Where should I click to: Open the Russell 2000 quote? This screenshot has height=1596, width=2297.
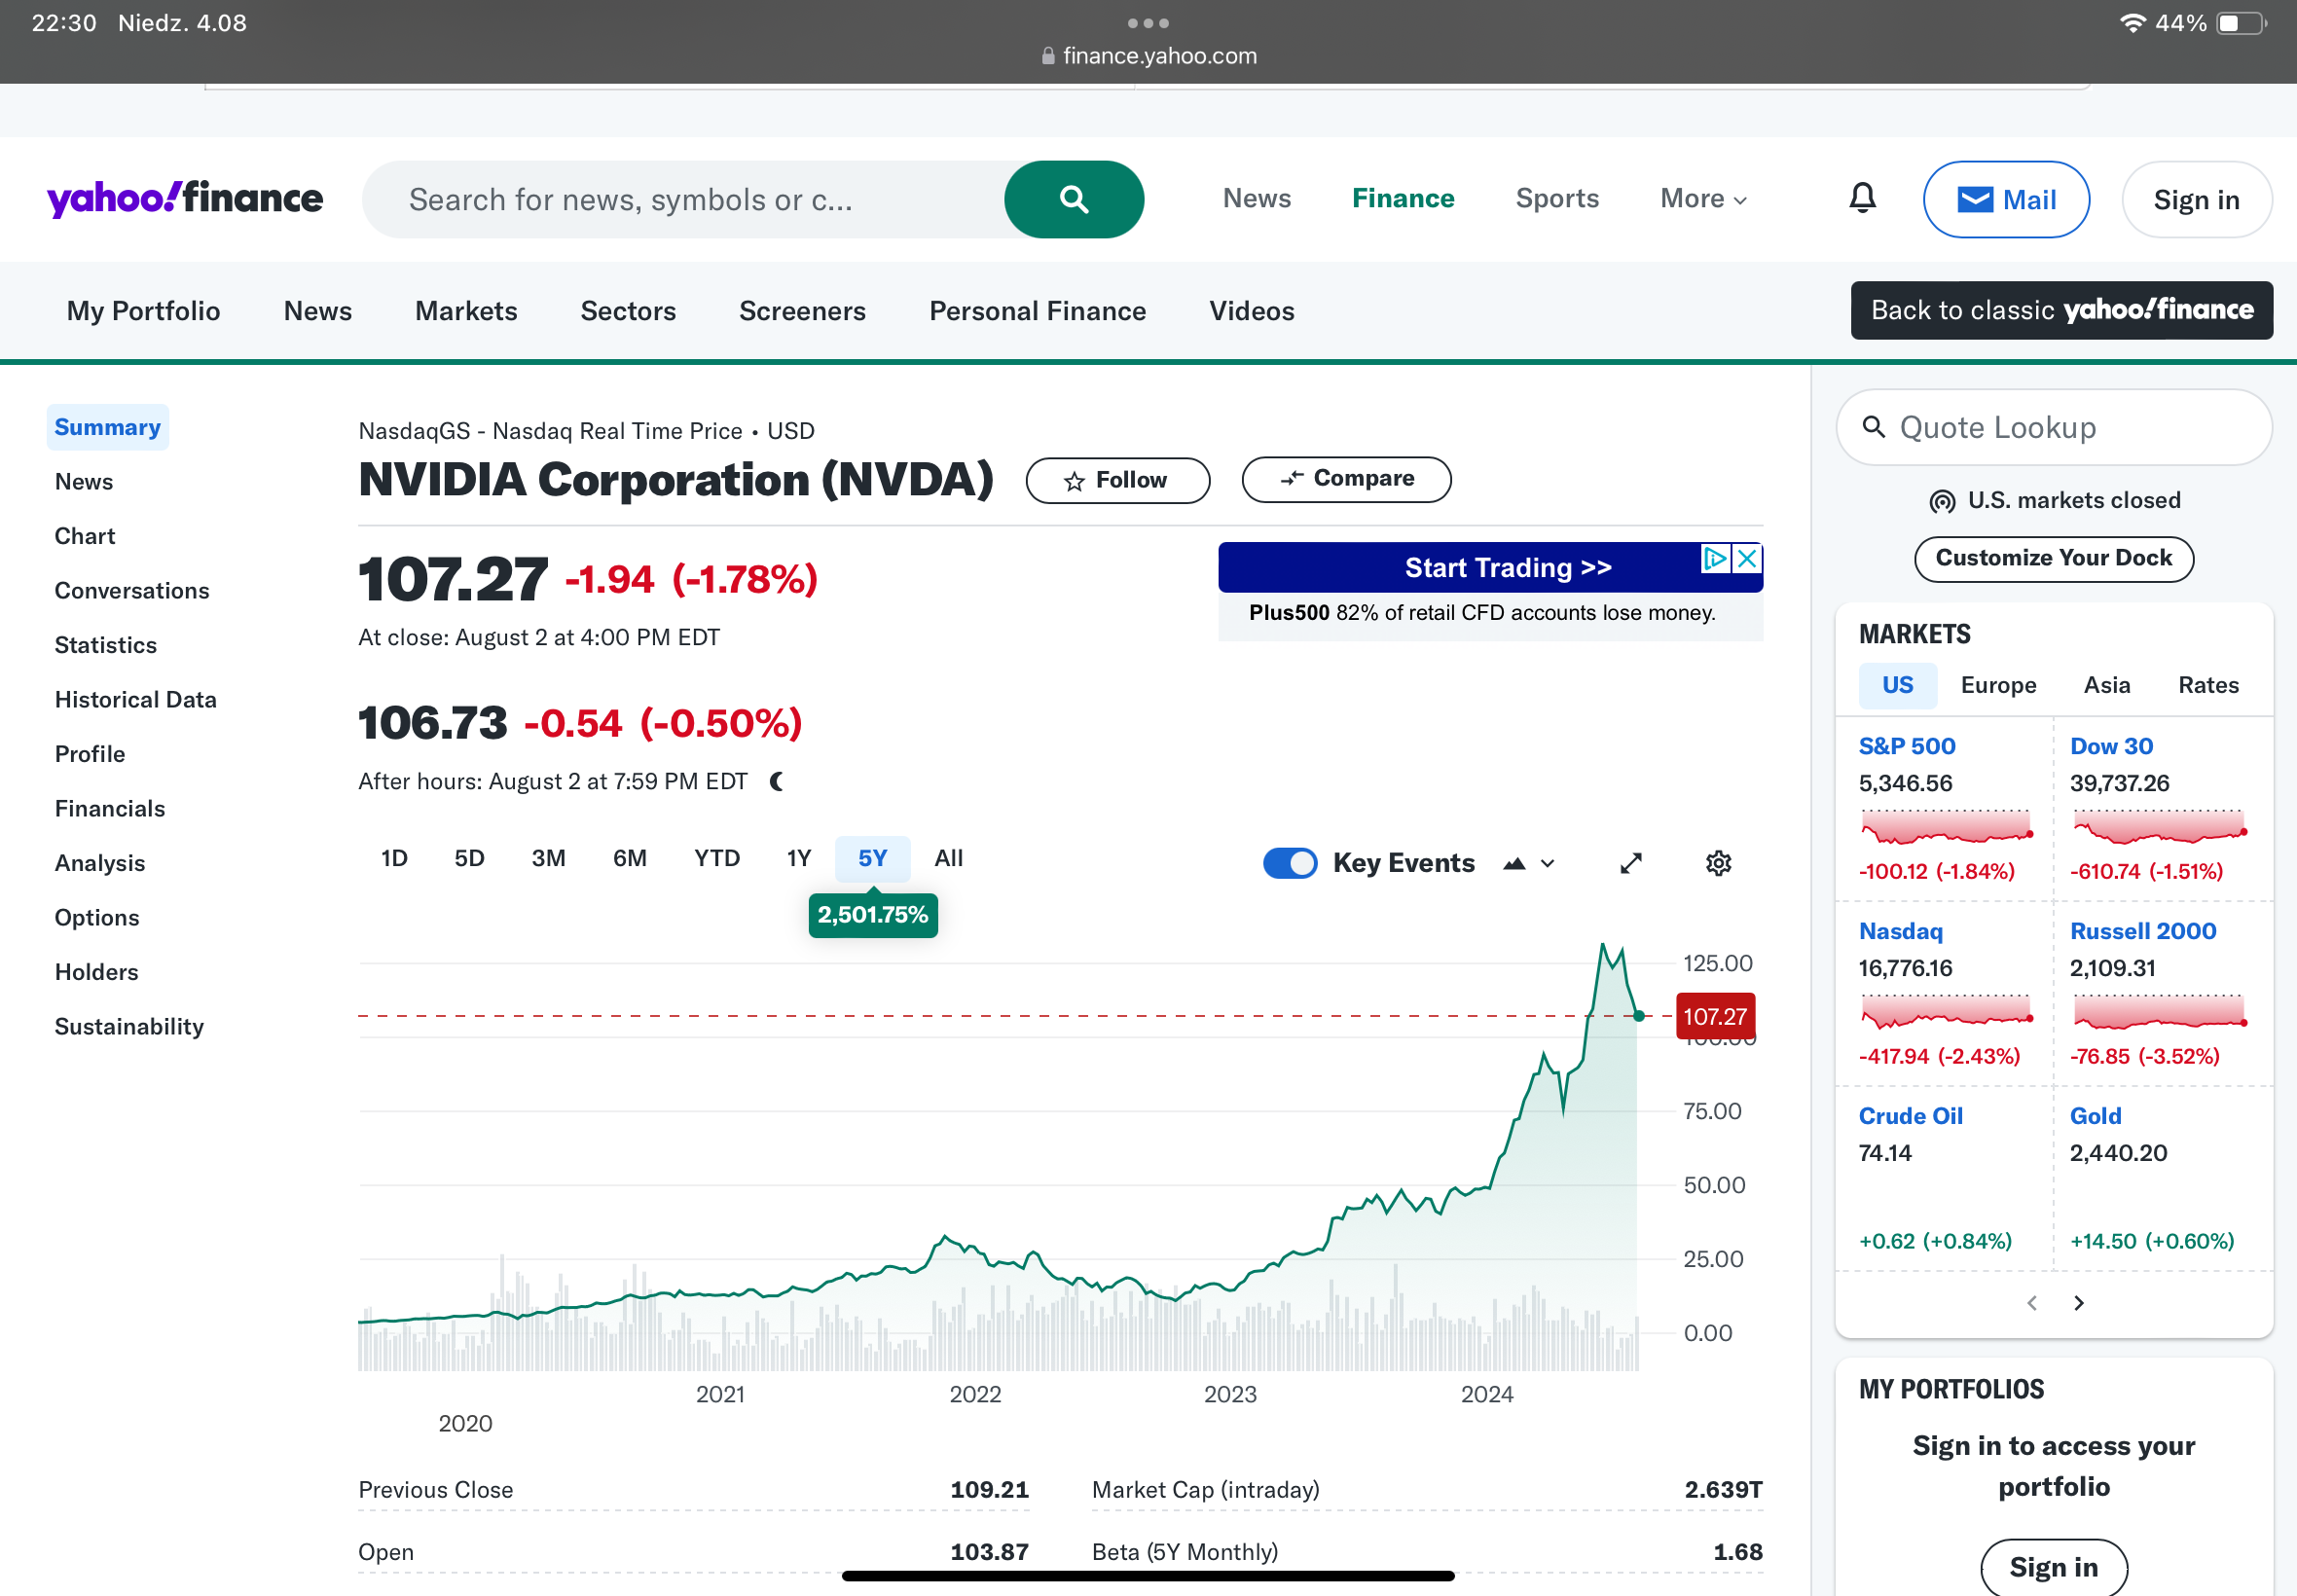pyautogui.click(x=2142, y=931)
